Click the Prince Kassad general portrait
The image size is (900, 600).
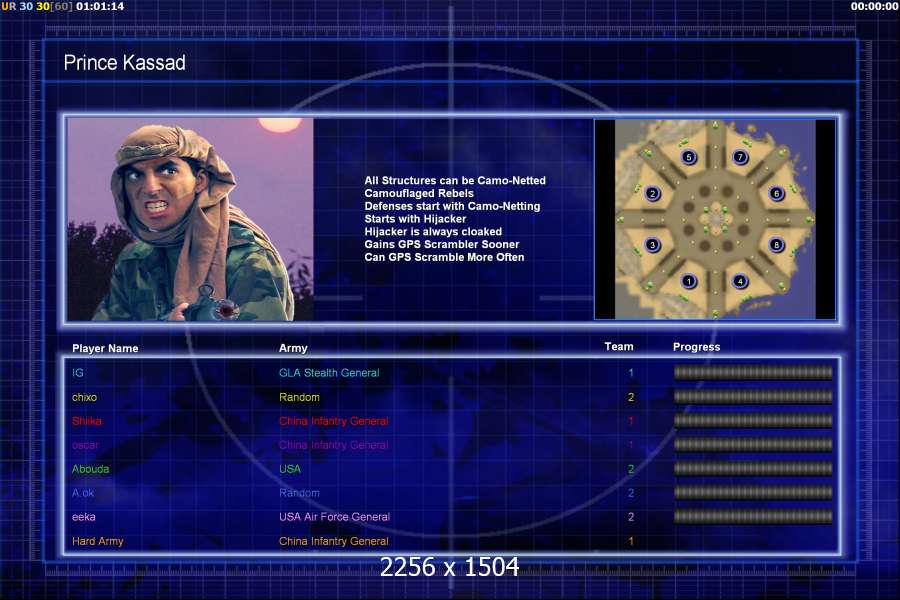[x=191, y=219]
